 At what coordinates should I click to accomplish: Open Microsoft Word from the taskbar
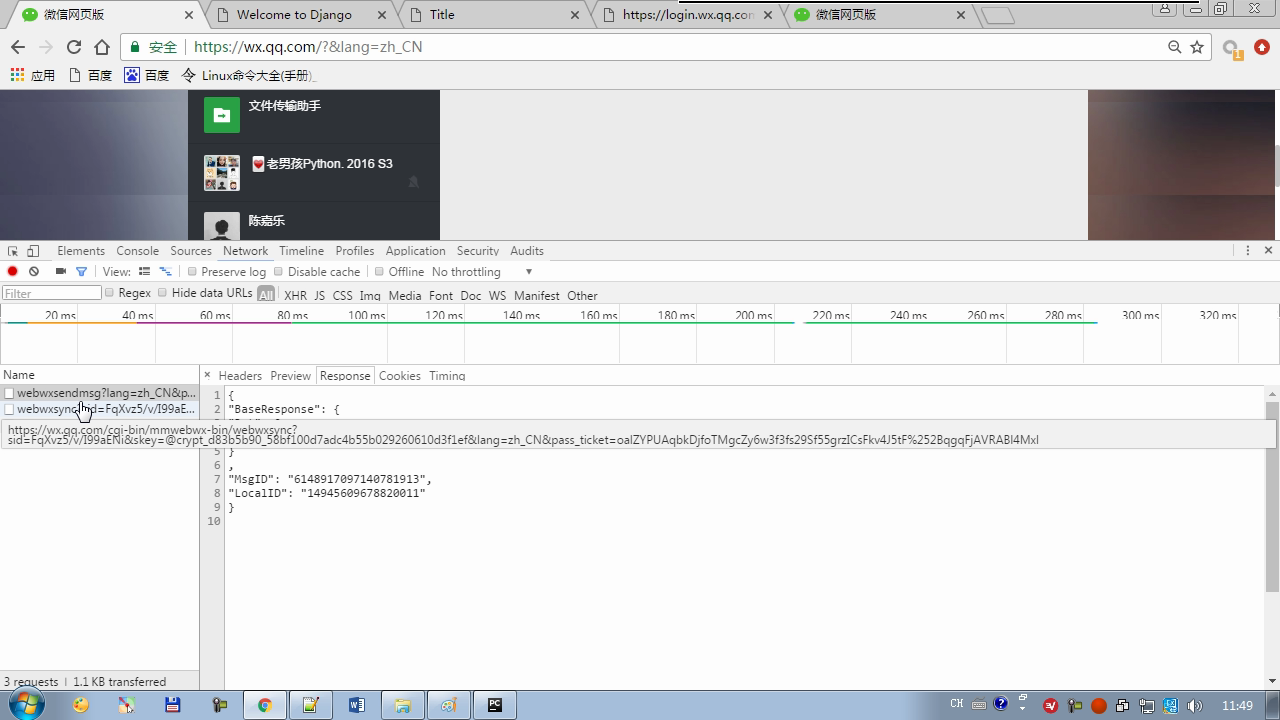tap(357, 705)
